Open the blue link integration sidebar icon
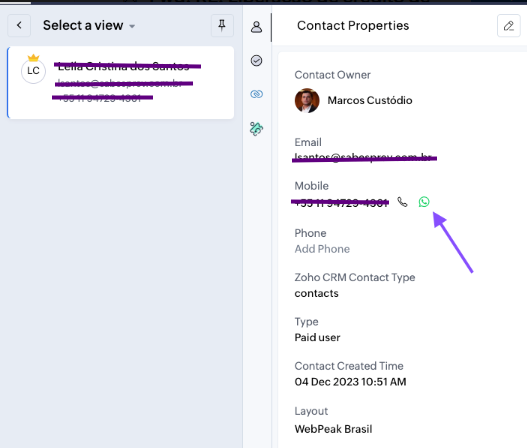The width and height of the screenshot is (527, 448). pos(256,94)
